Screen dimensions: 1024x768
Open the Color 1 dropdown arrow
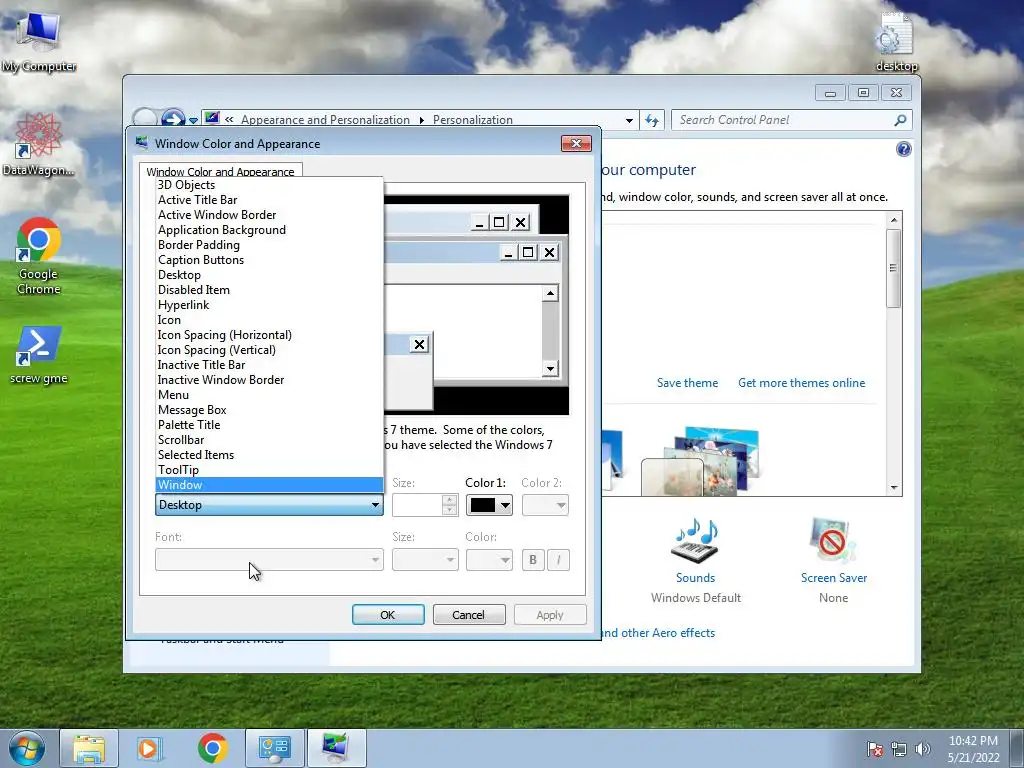pos(505,505)
